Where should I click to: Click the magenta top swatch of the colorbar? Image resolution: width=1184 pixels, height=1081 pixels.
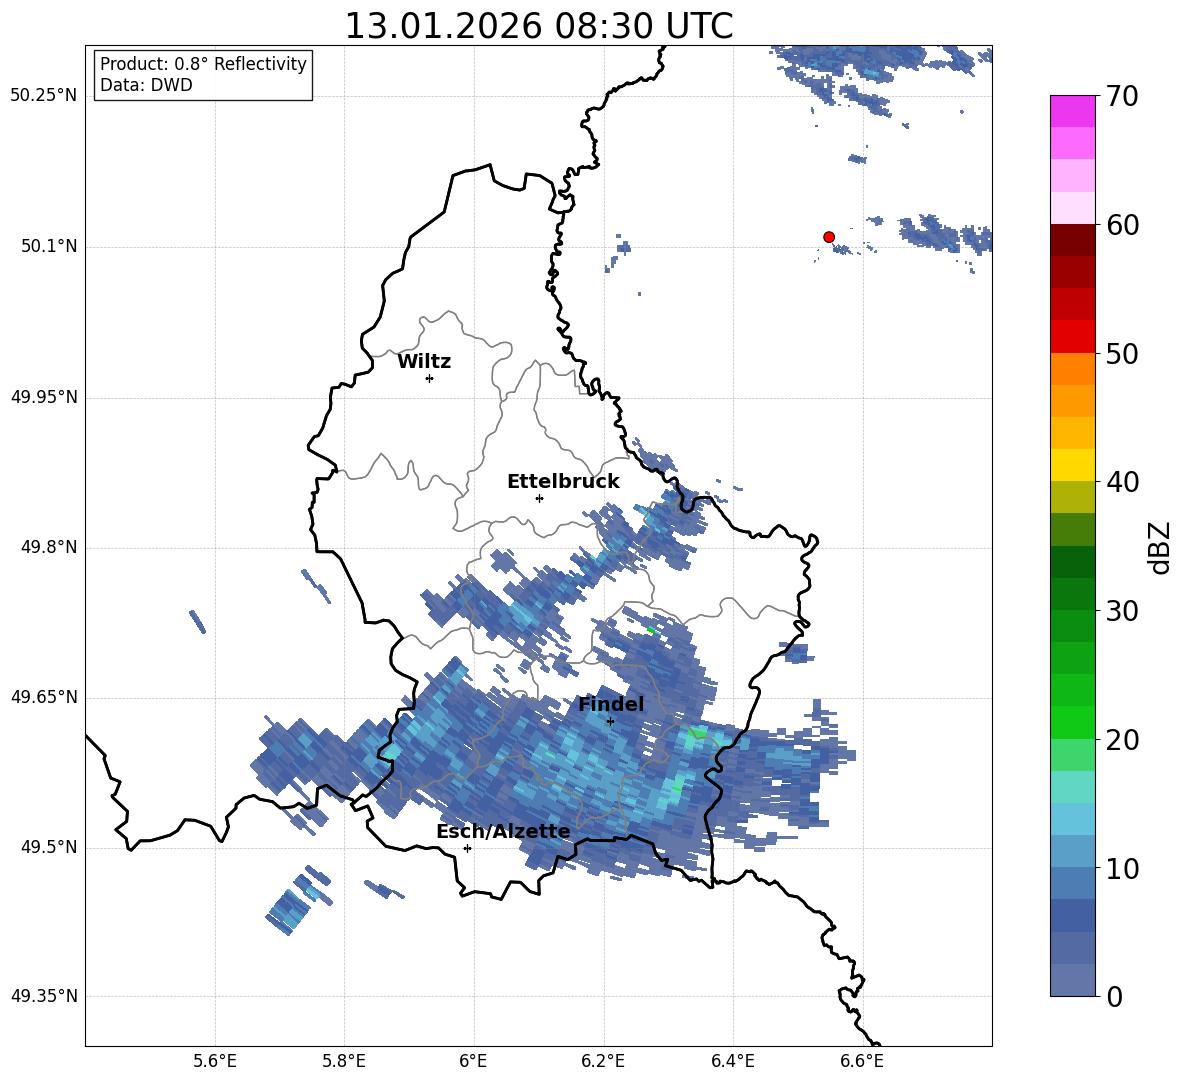pyautogui.click(x=1072, y=112)
